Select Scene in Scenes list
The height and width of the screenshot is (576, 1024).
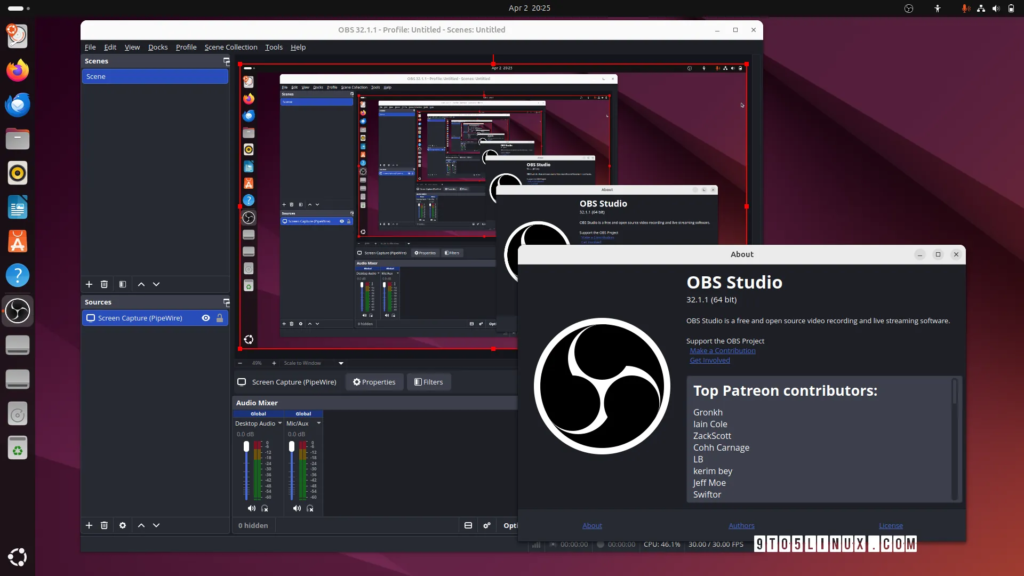tap(155, 76)
